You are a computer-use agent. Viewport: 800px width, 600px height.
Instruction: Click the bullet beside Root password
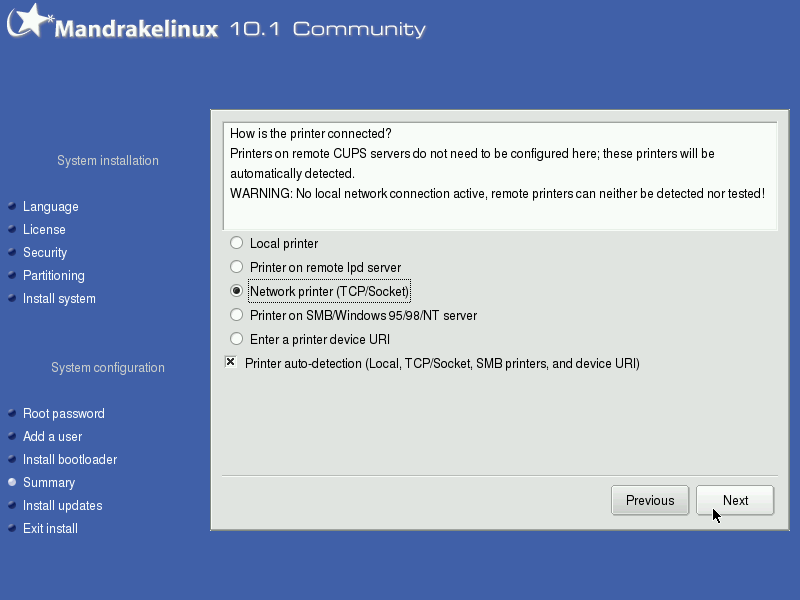tap(12, 413)
